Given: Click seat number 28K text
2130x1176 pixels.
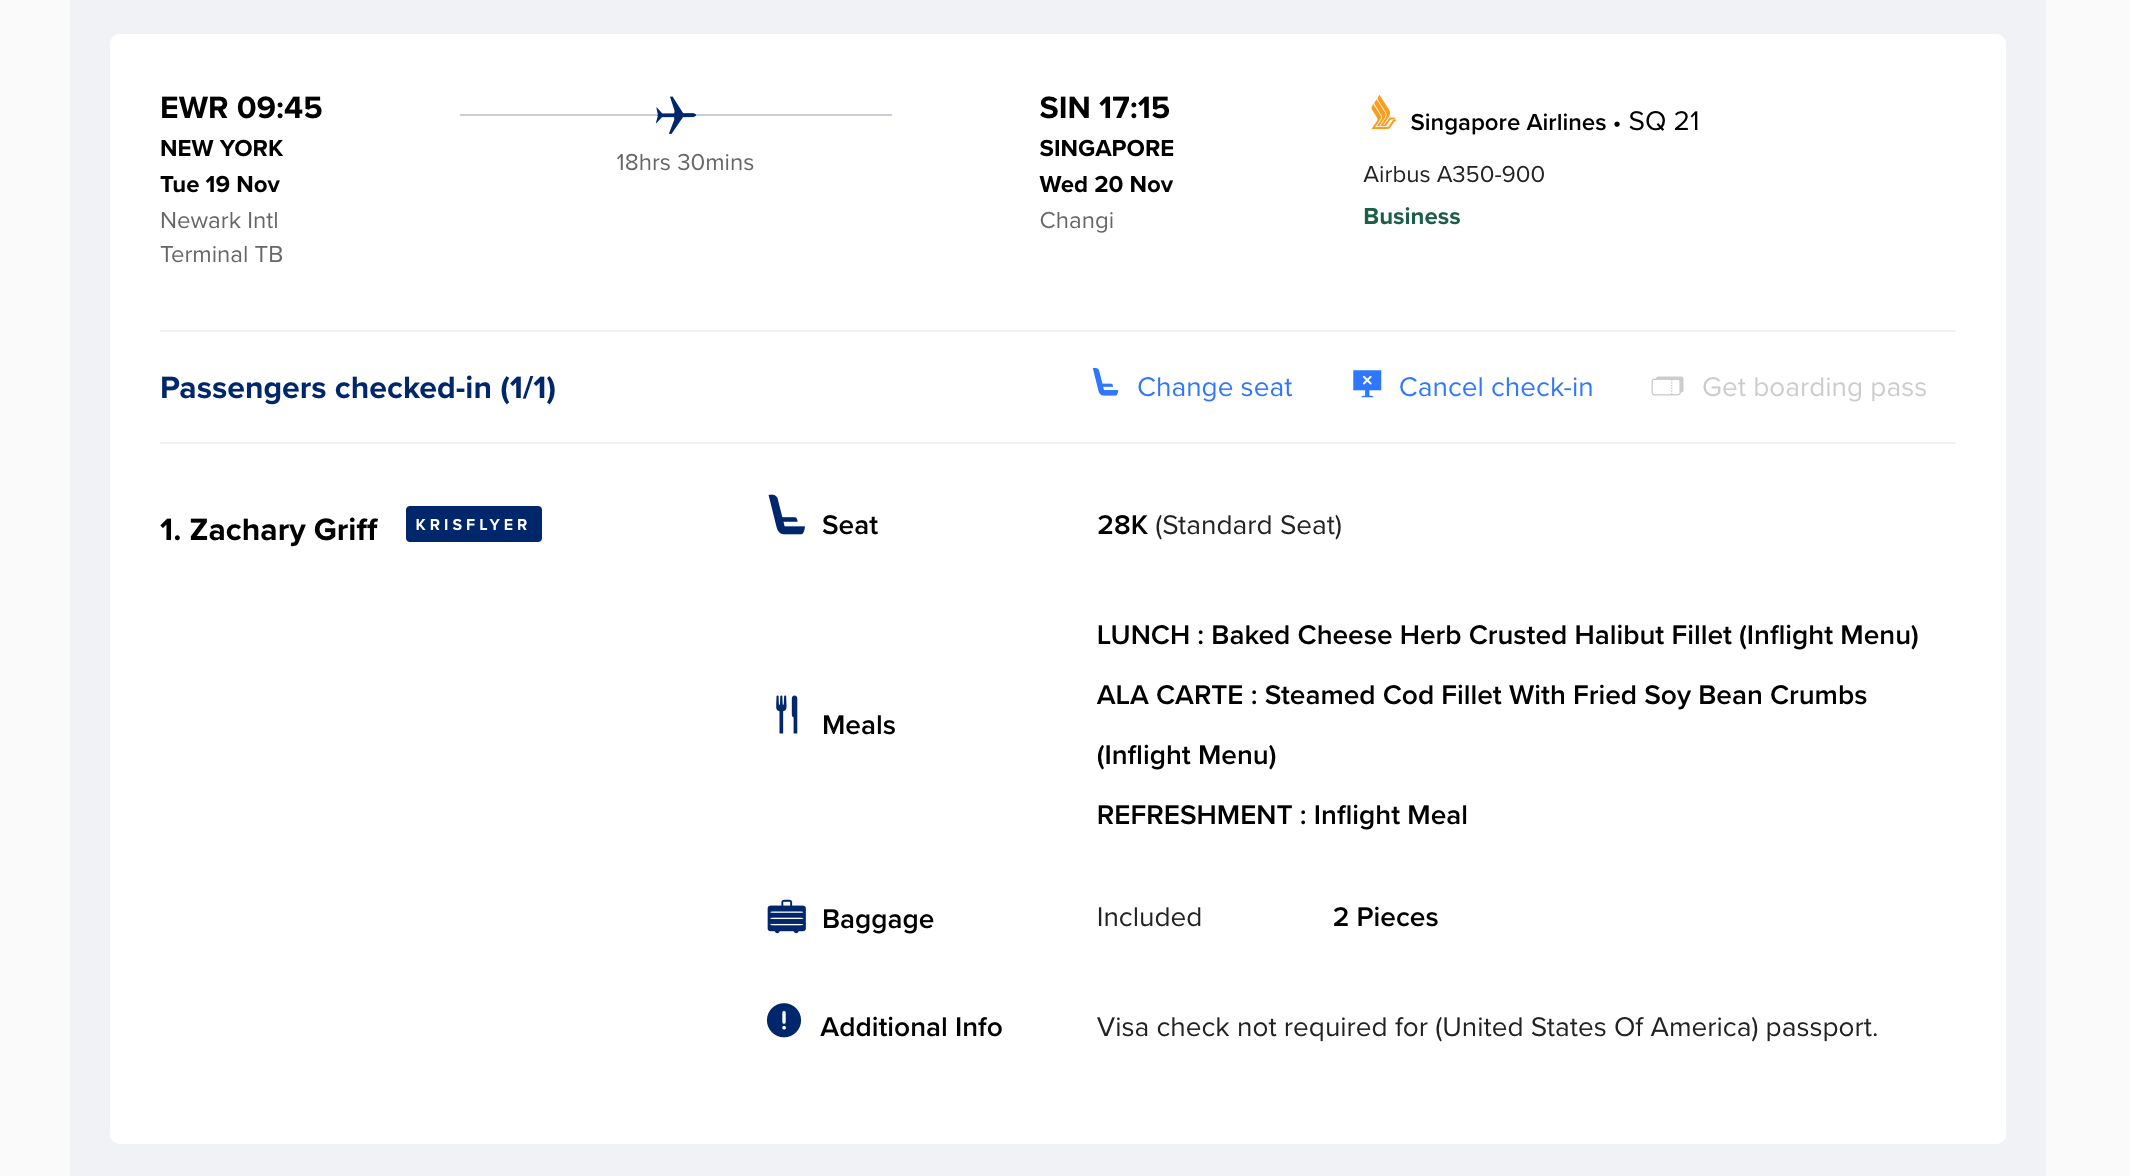Looking at the screenshot, I should 1122,525.
